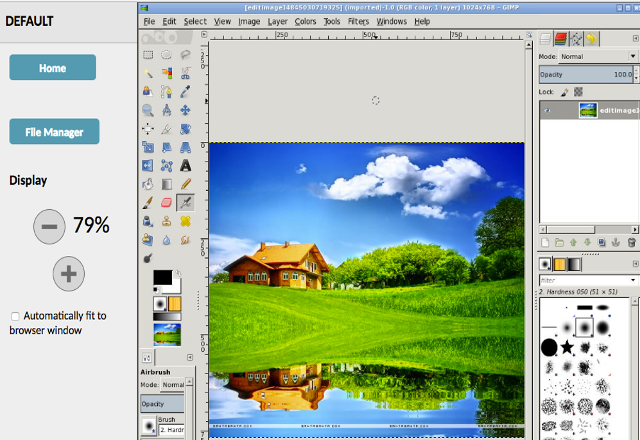Open the Filters menu
This screenshot has height=440, width=640.
coord(358,21)
